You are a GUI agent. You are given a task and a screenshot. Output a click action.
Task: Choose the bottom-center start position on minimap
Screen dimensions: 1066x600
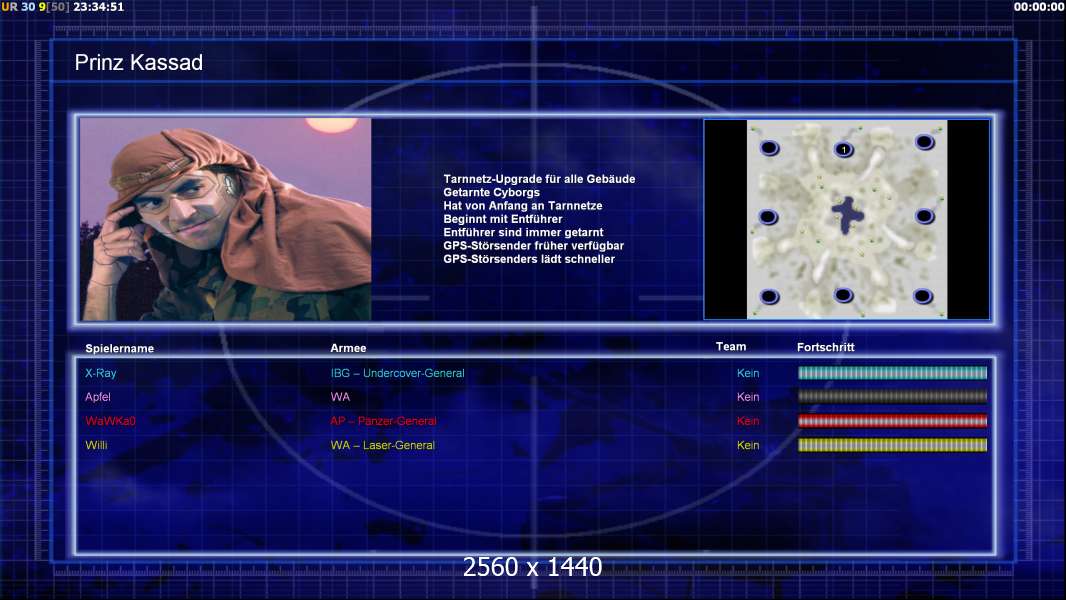843,295
